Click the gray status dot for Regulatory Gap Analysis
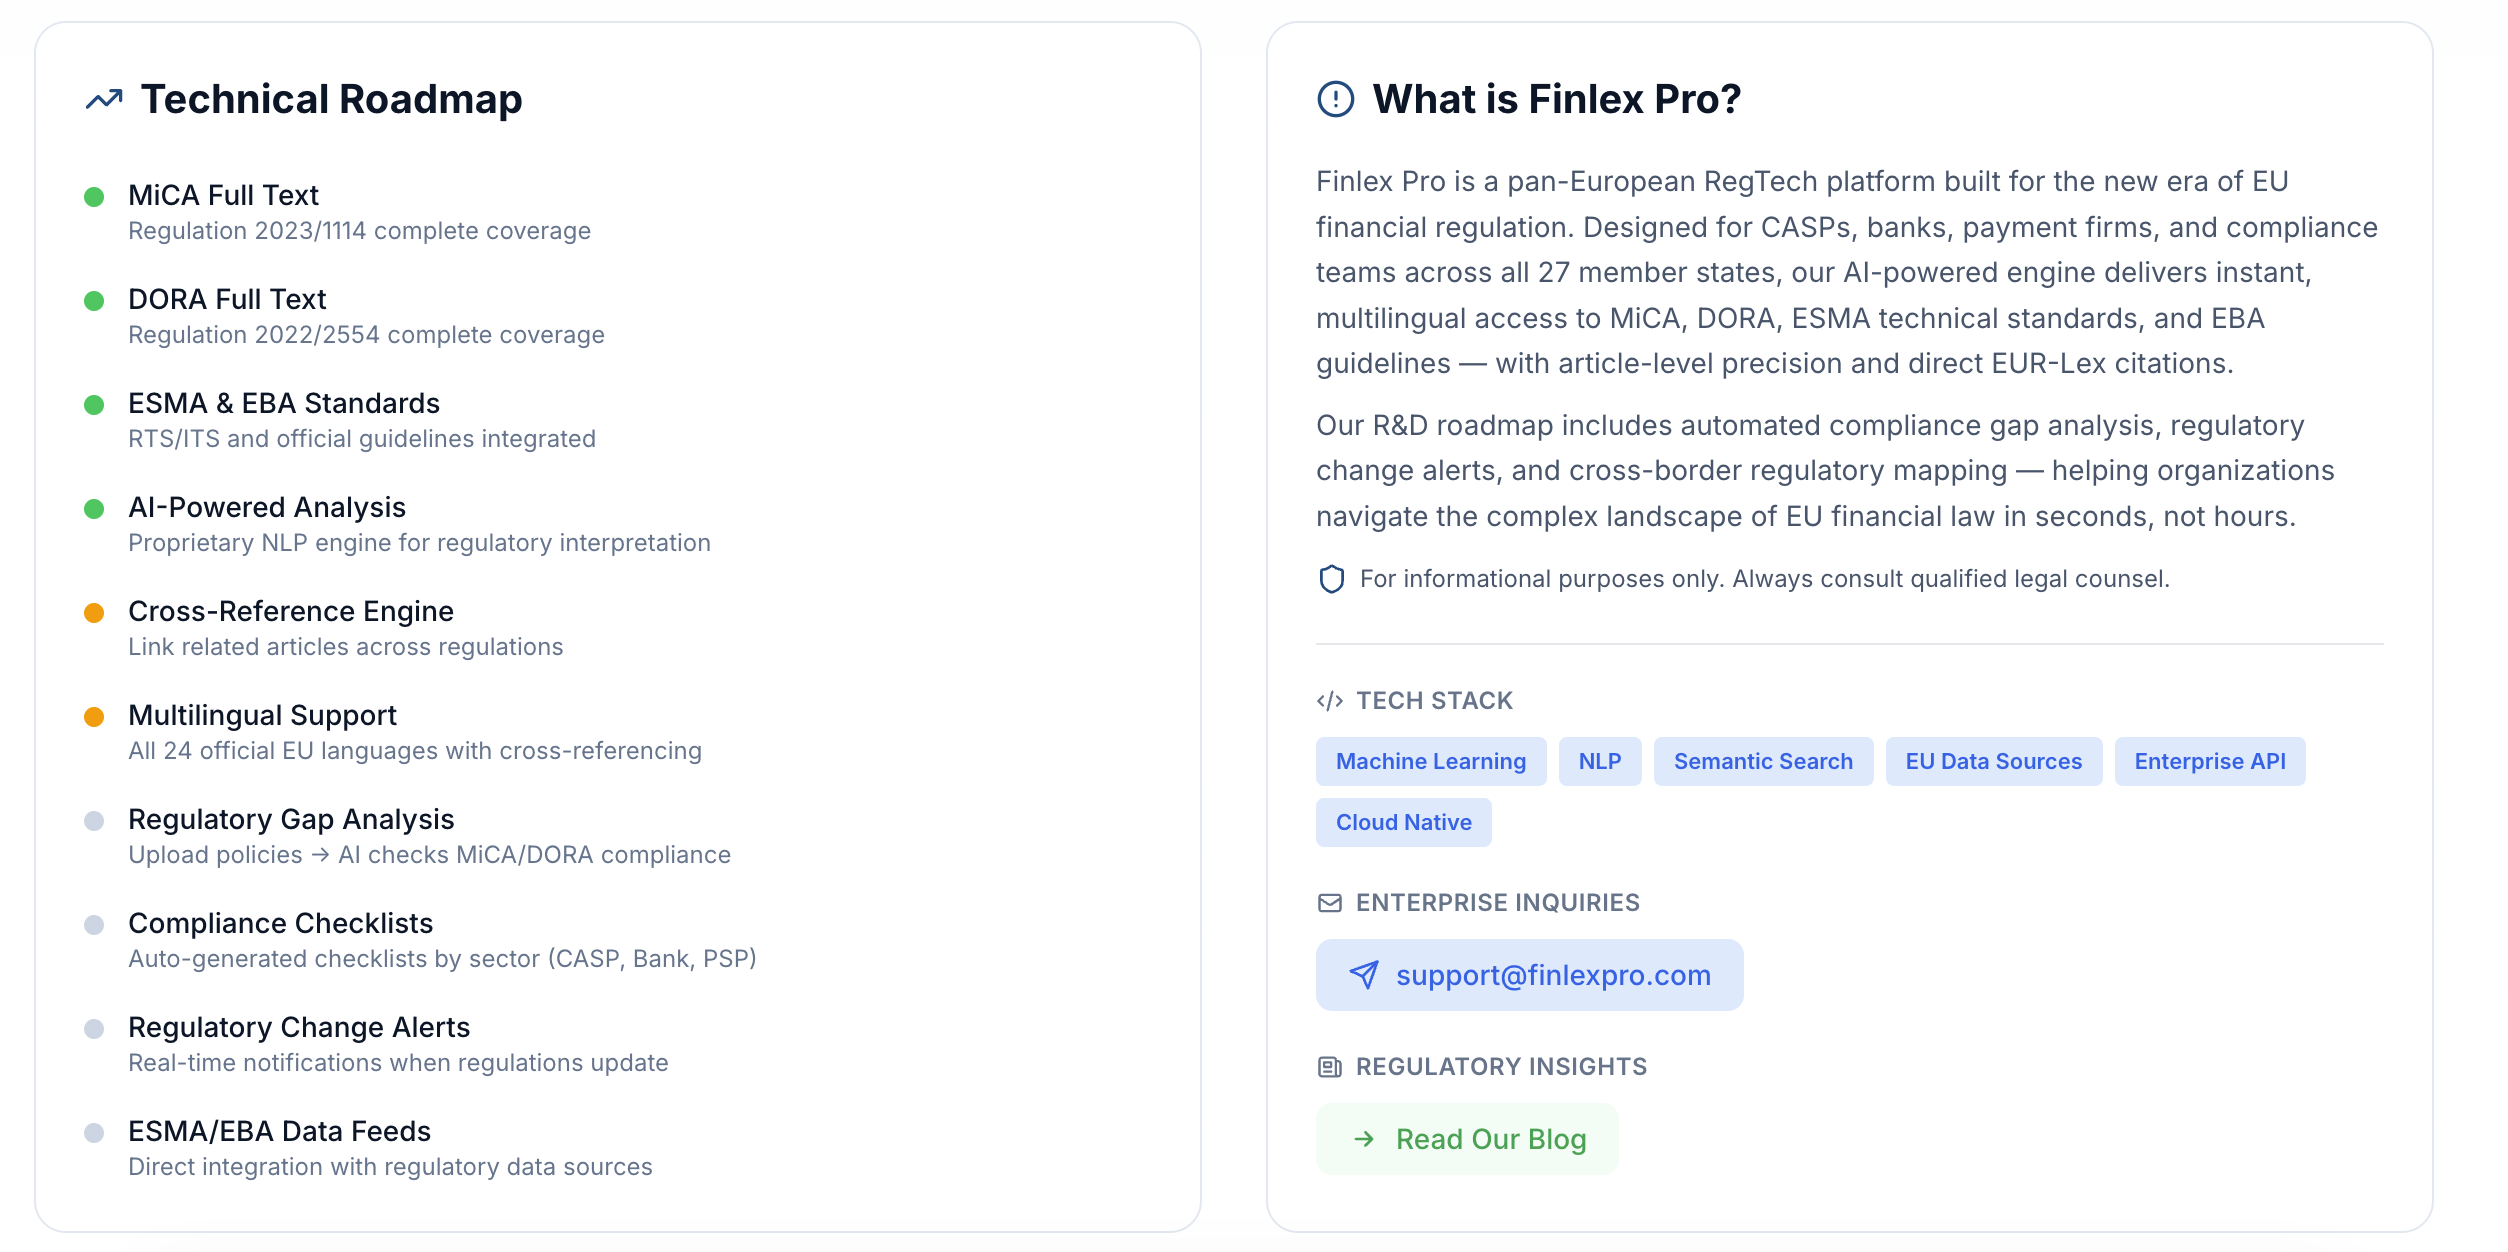Screen dimensions: 2508x1252 pos(94,821)
